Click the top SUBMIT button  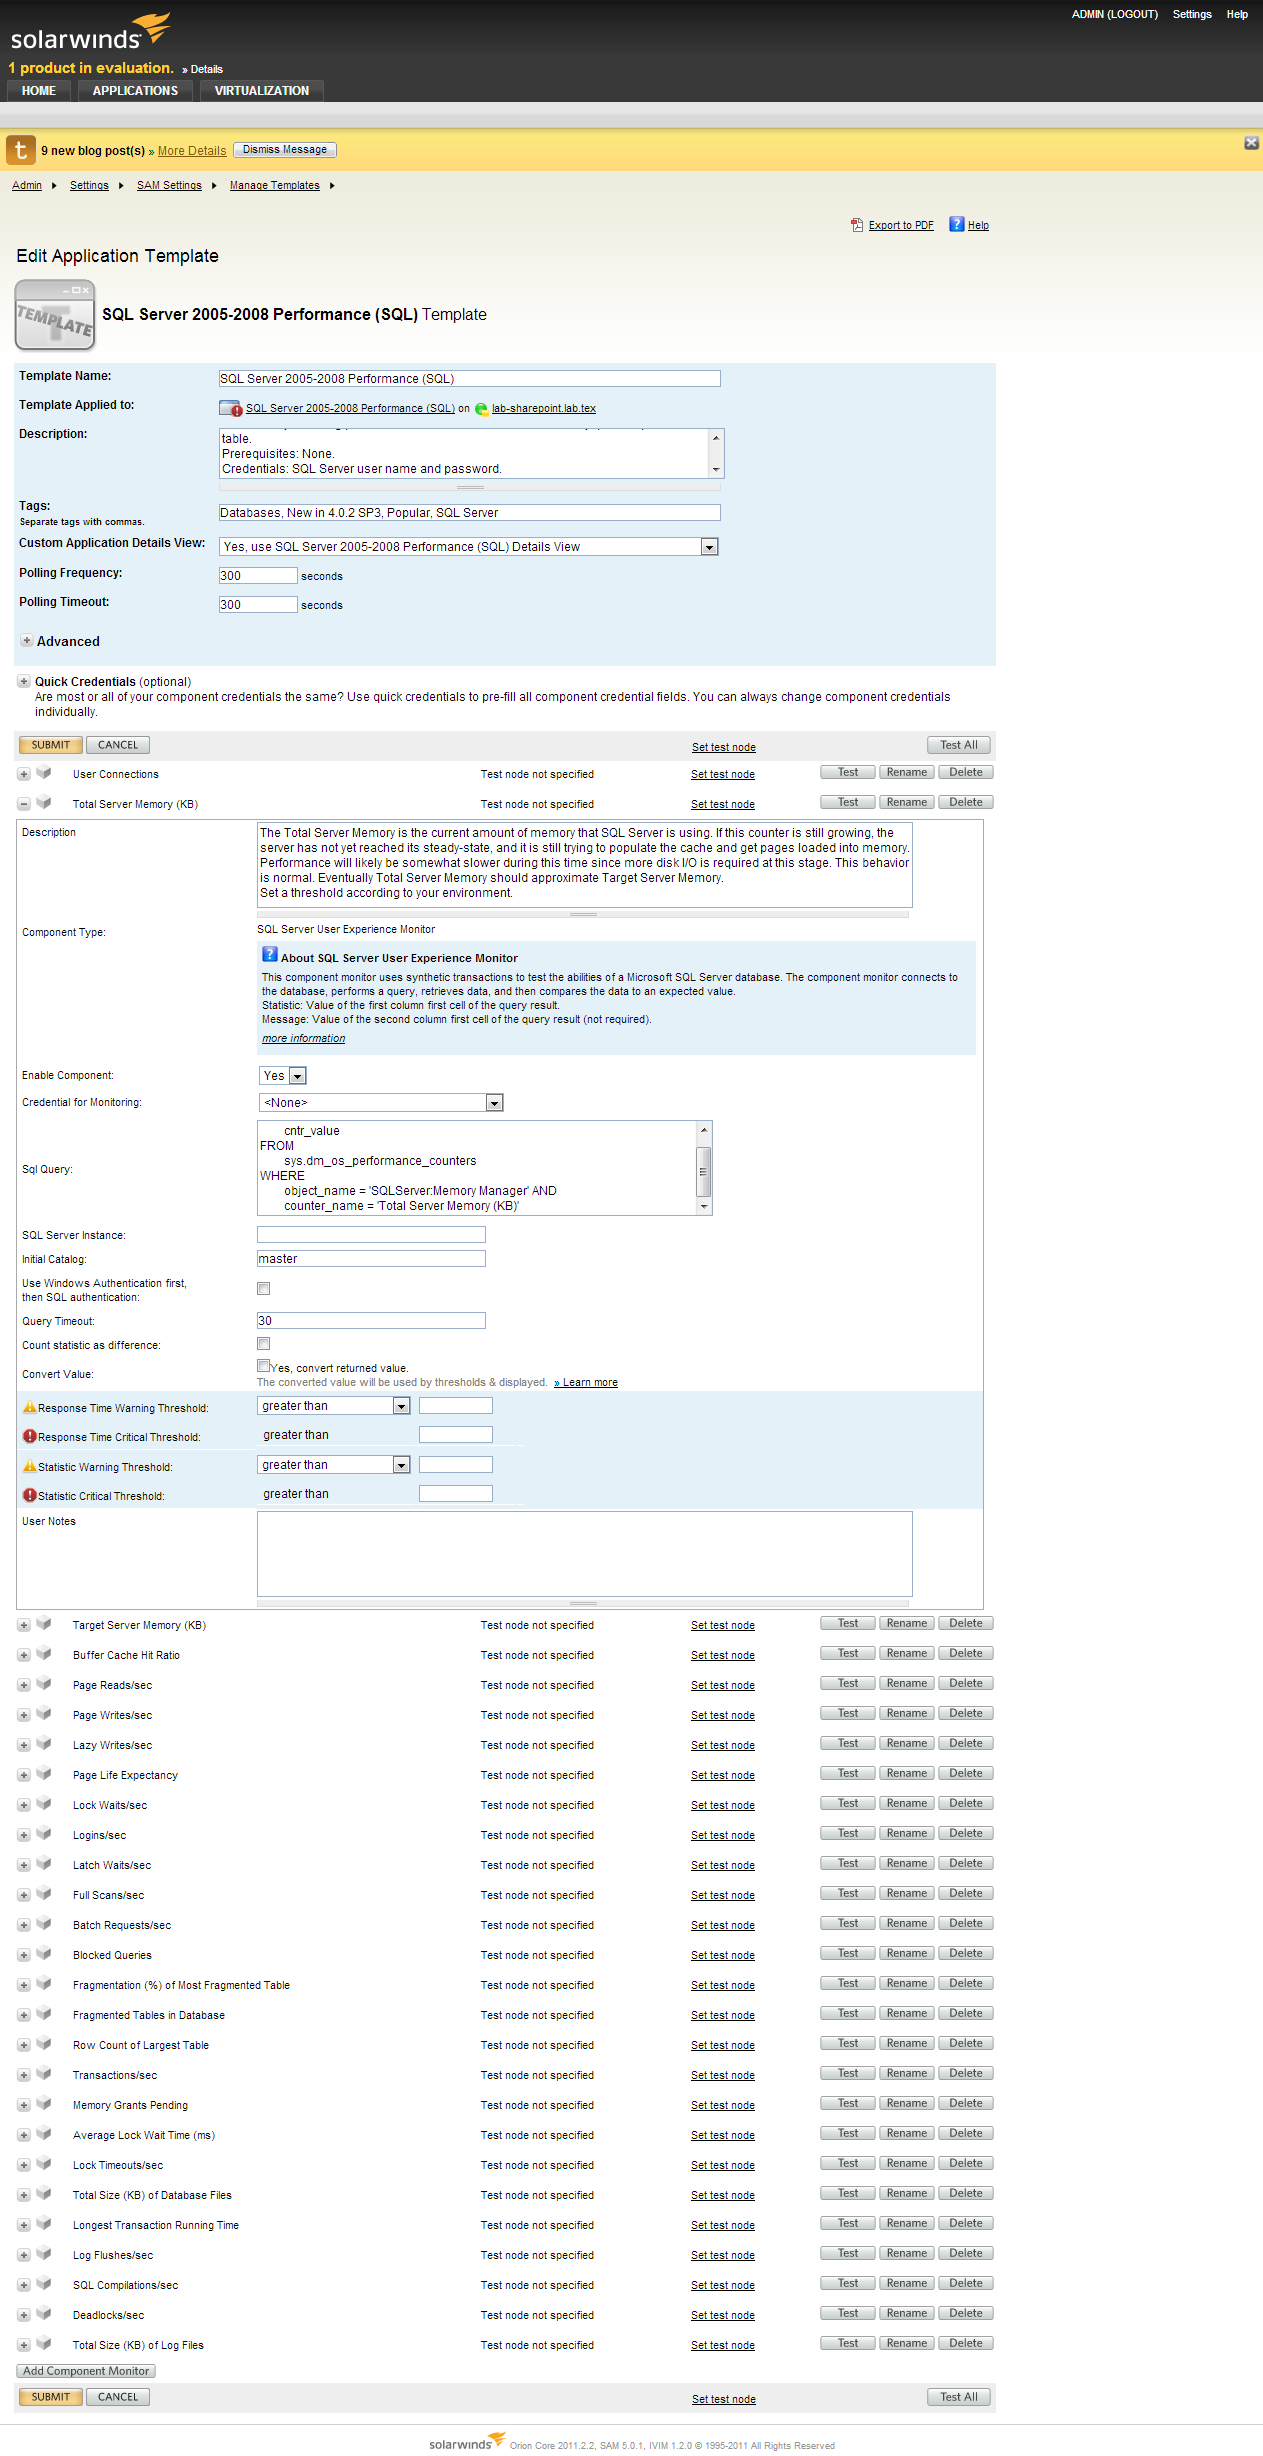point(51,745)
